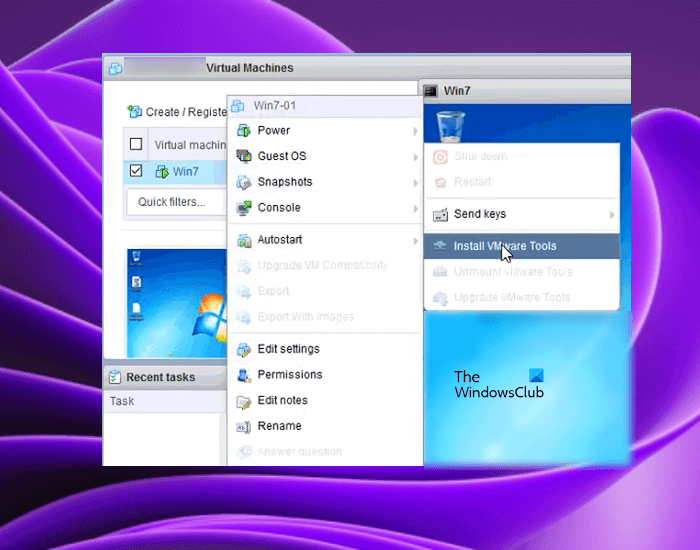Click the Win7 virtual machine name link
Image resolution: width=700 pixels, height=550 pixels.
186,172
